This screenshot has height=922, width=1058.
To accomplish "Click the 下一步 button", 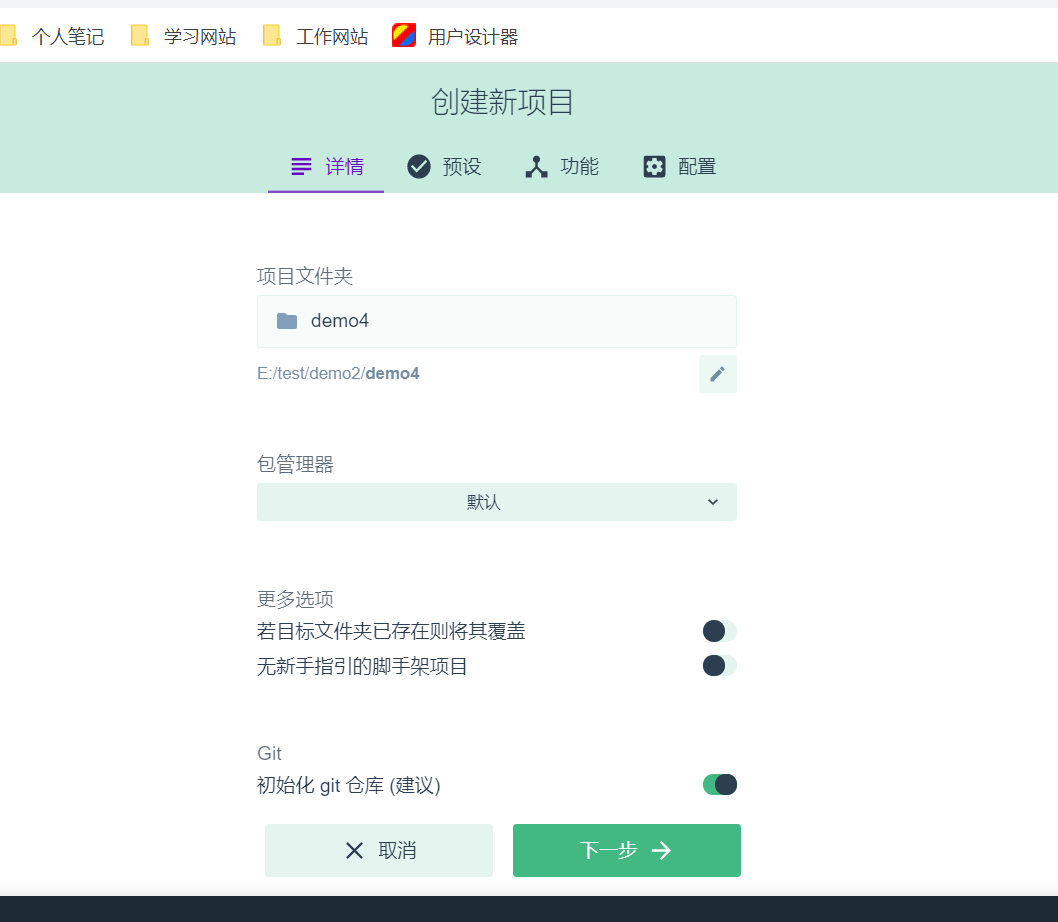I will point(627,850).
